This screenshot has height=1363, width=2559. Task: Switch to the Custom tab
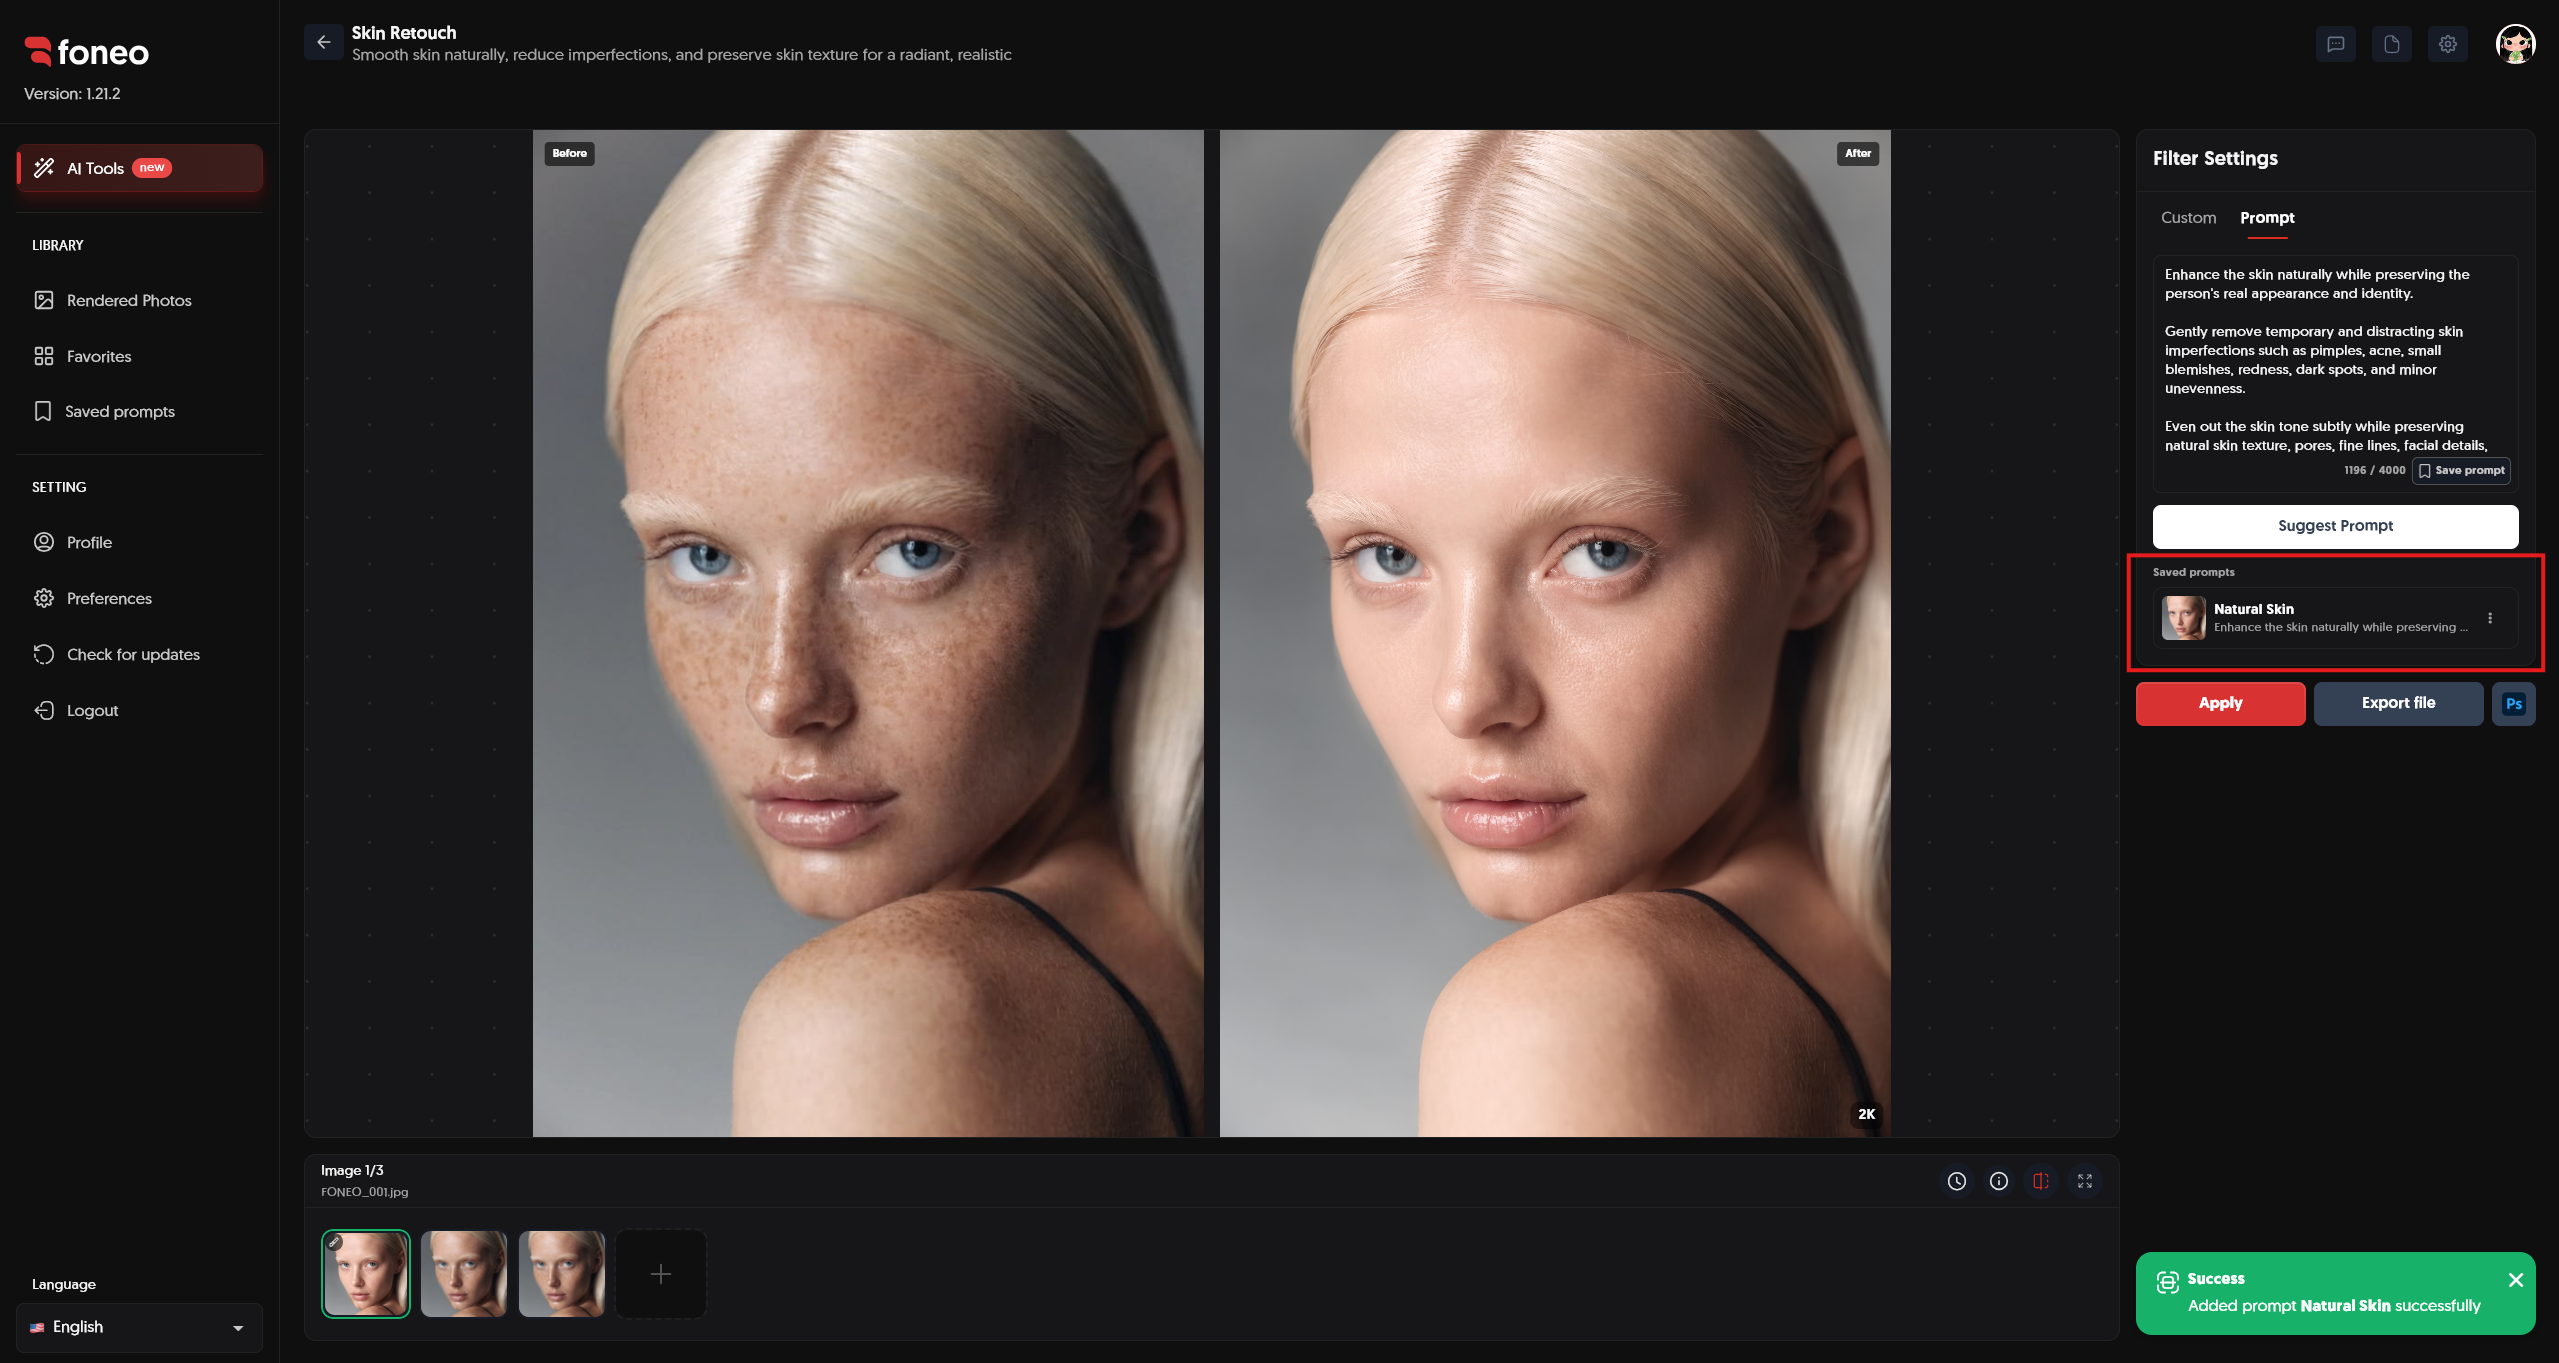(2188, 217)
